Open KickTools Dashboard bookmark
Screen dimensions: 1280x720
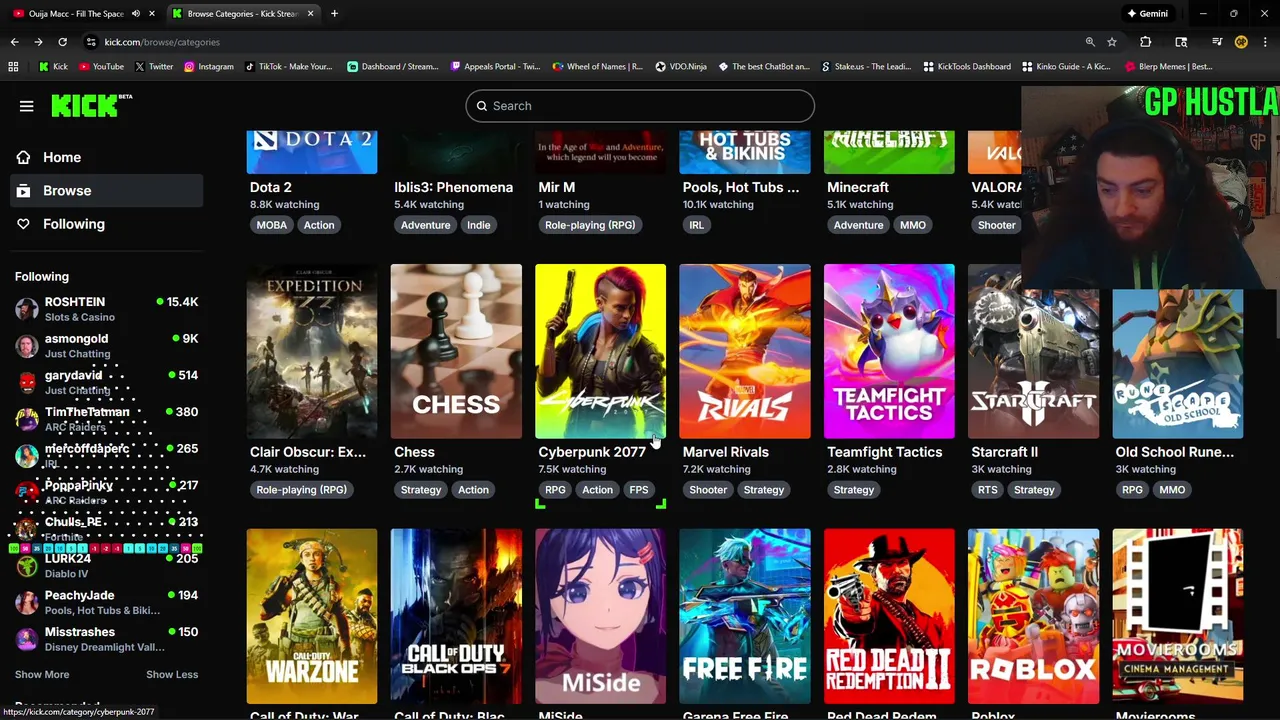point(967,67)
